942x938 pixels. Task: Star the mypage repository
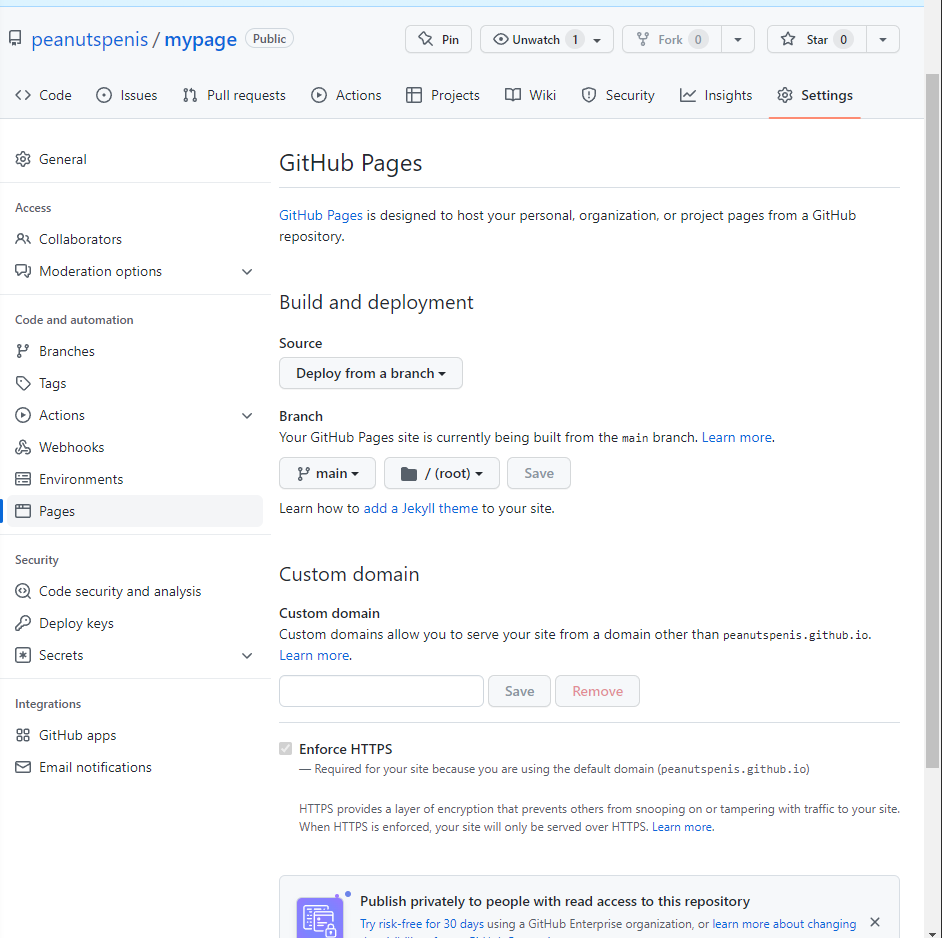point(816,39)
